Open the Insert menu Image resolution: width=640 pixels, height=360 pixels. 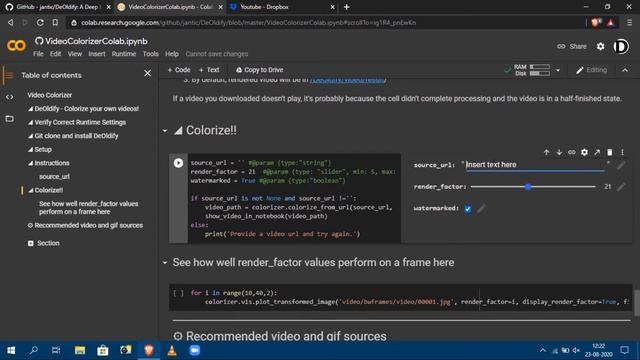[97, 54]
